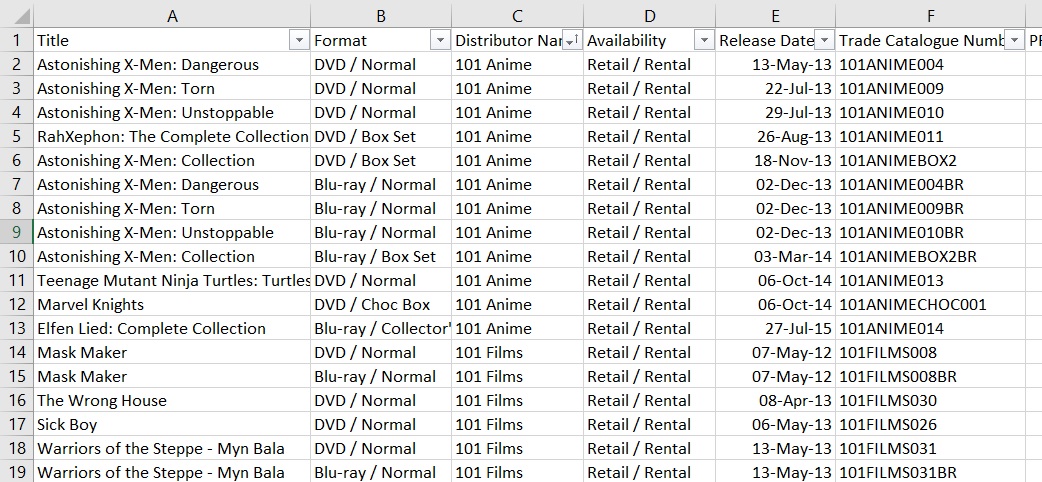Select column C header

pos(517,16)
